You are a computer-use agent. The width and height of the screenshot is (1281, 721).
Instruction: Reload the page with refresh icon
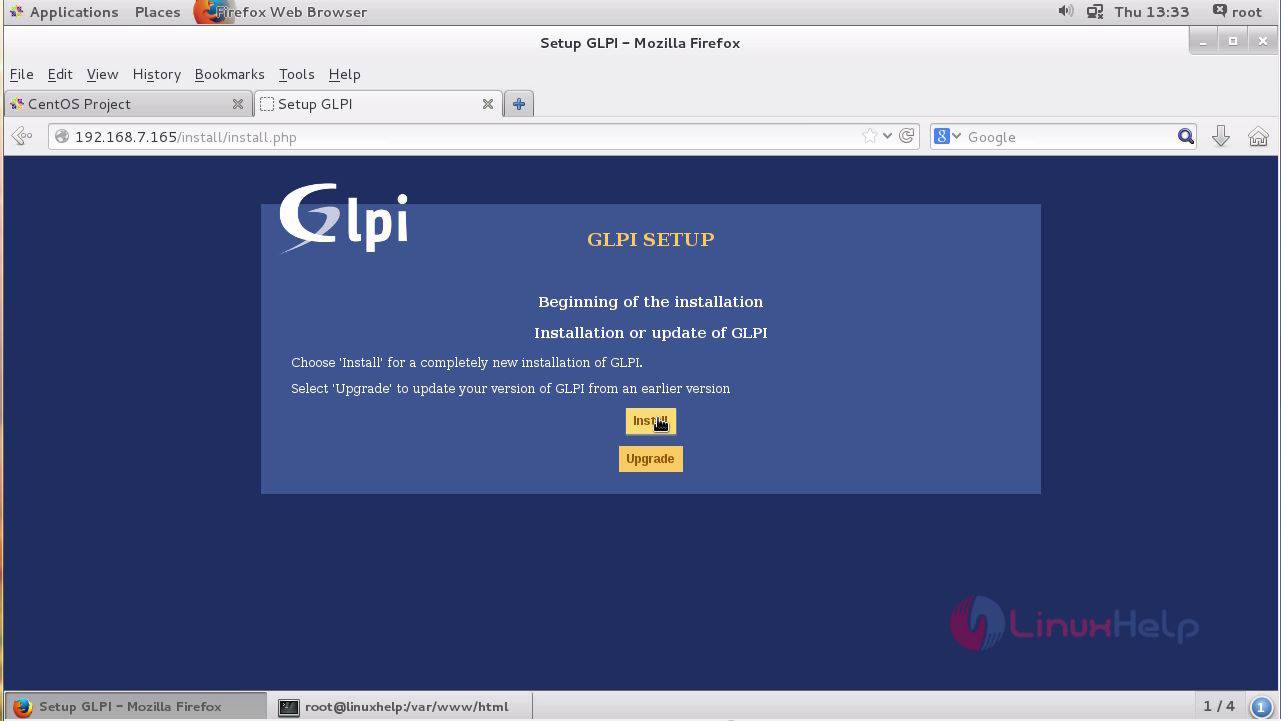pos(906,136)
